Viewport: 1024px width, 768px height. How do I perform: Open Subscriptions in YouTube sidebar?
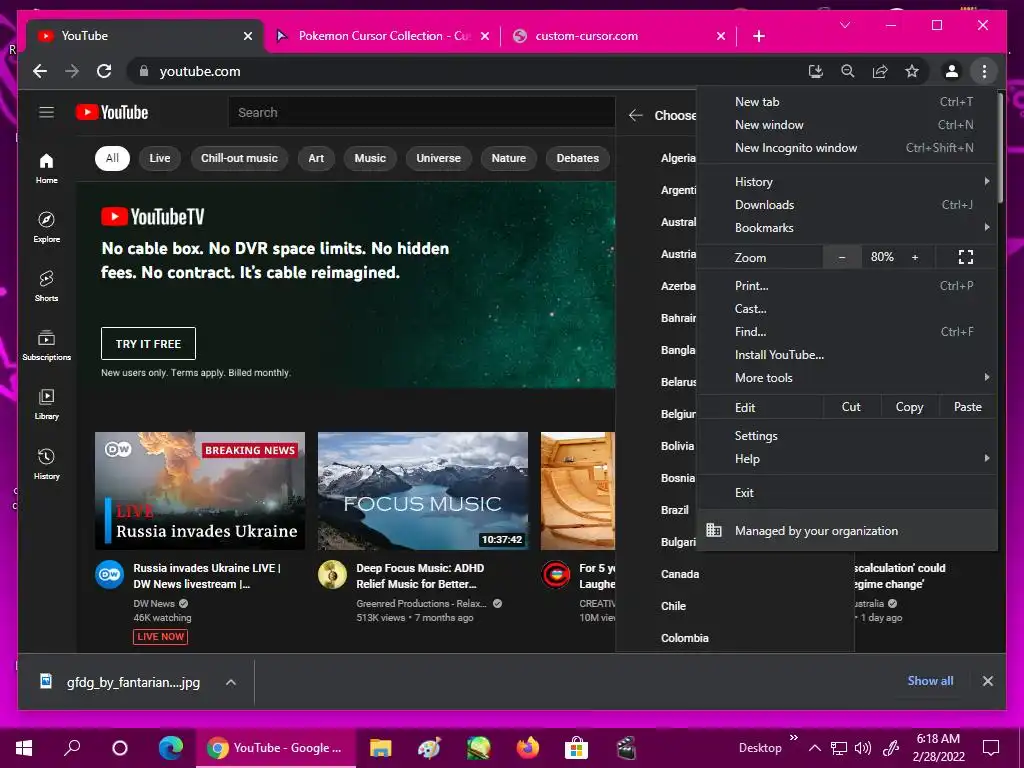coord(46,345)
